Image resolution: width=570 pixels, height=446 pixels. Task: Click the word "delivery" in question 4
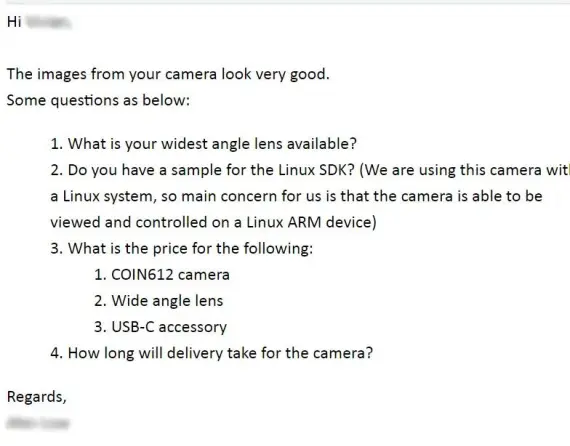click(x=194, y=353)
